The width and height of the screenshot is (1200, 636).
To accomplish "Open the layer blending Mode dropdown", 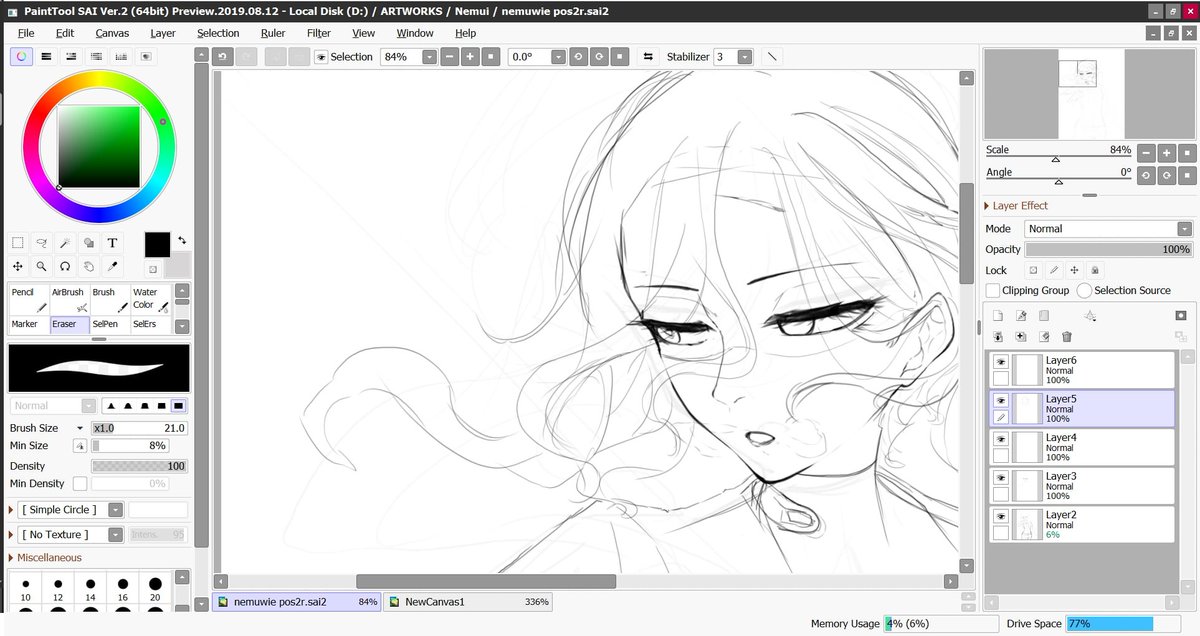I will point(1185,229).
